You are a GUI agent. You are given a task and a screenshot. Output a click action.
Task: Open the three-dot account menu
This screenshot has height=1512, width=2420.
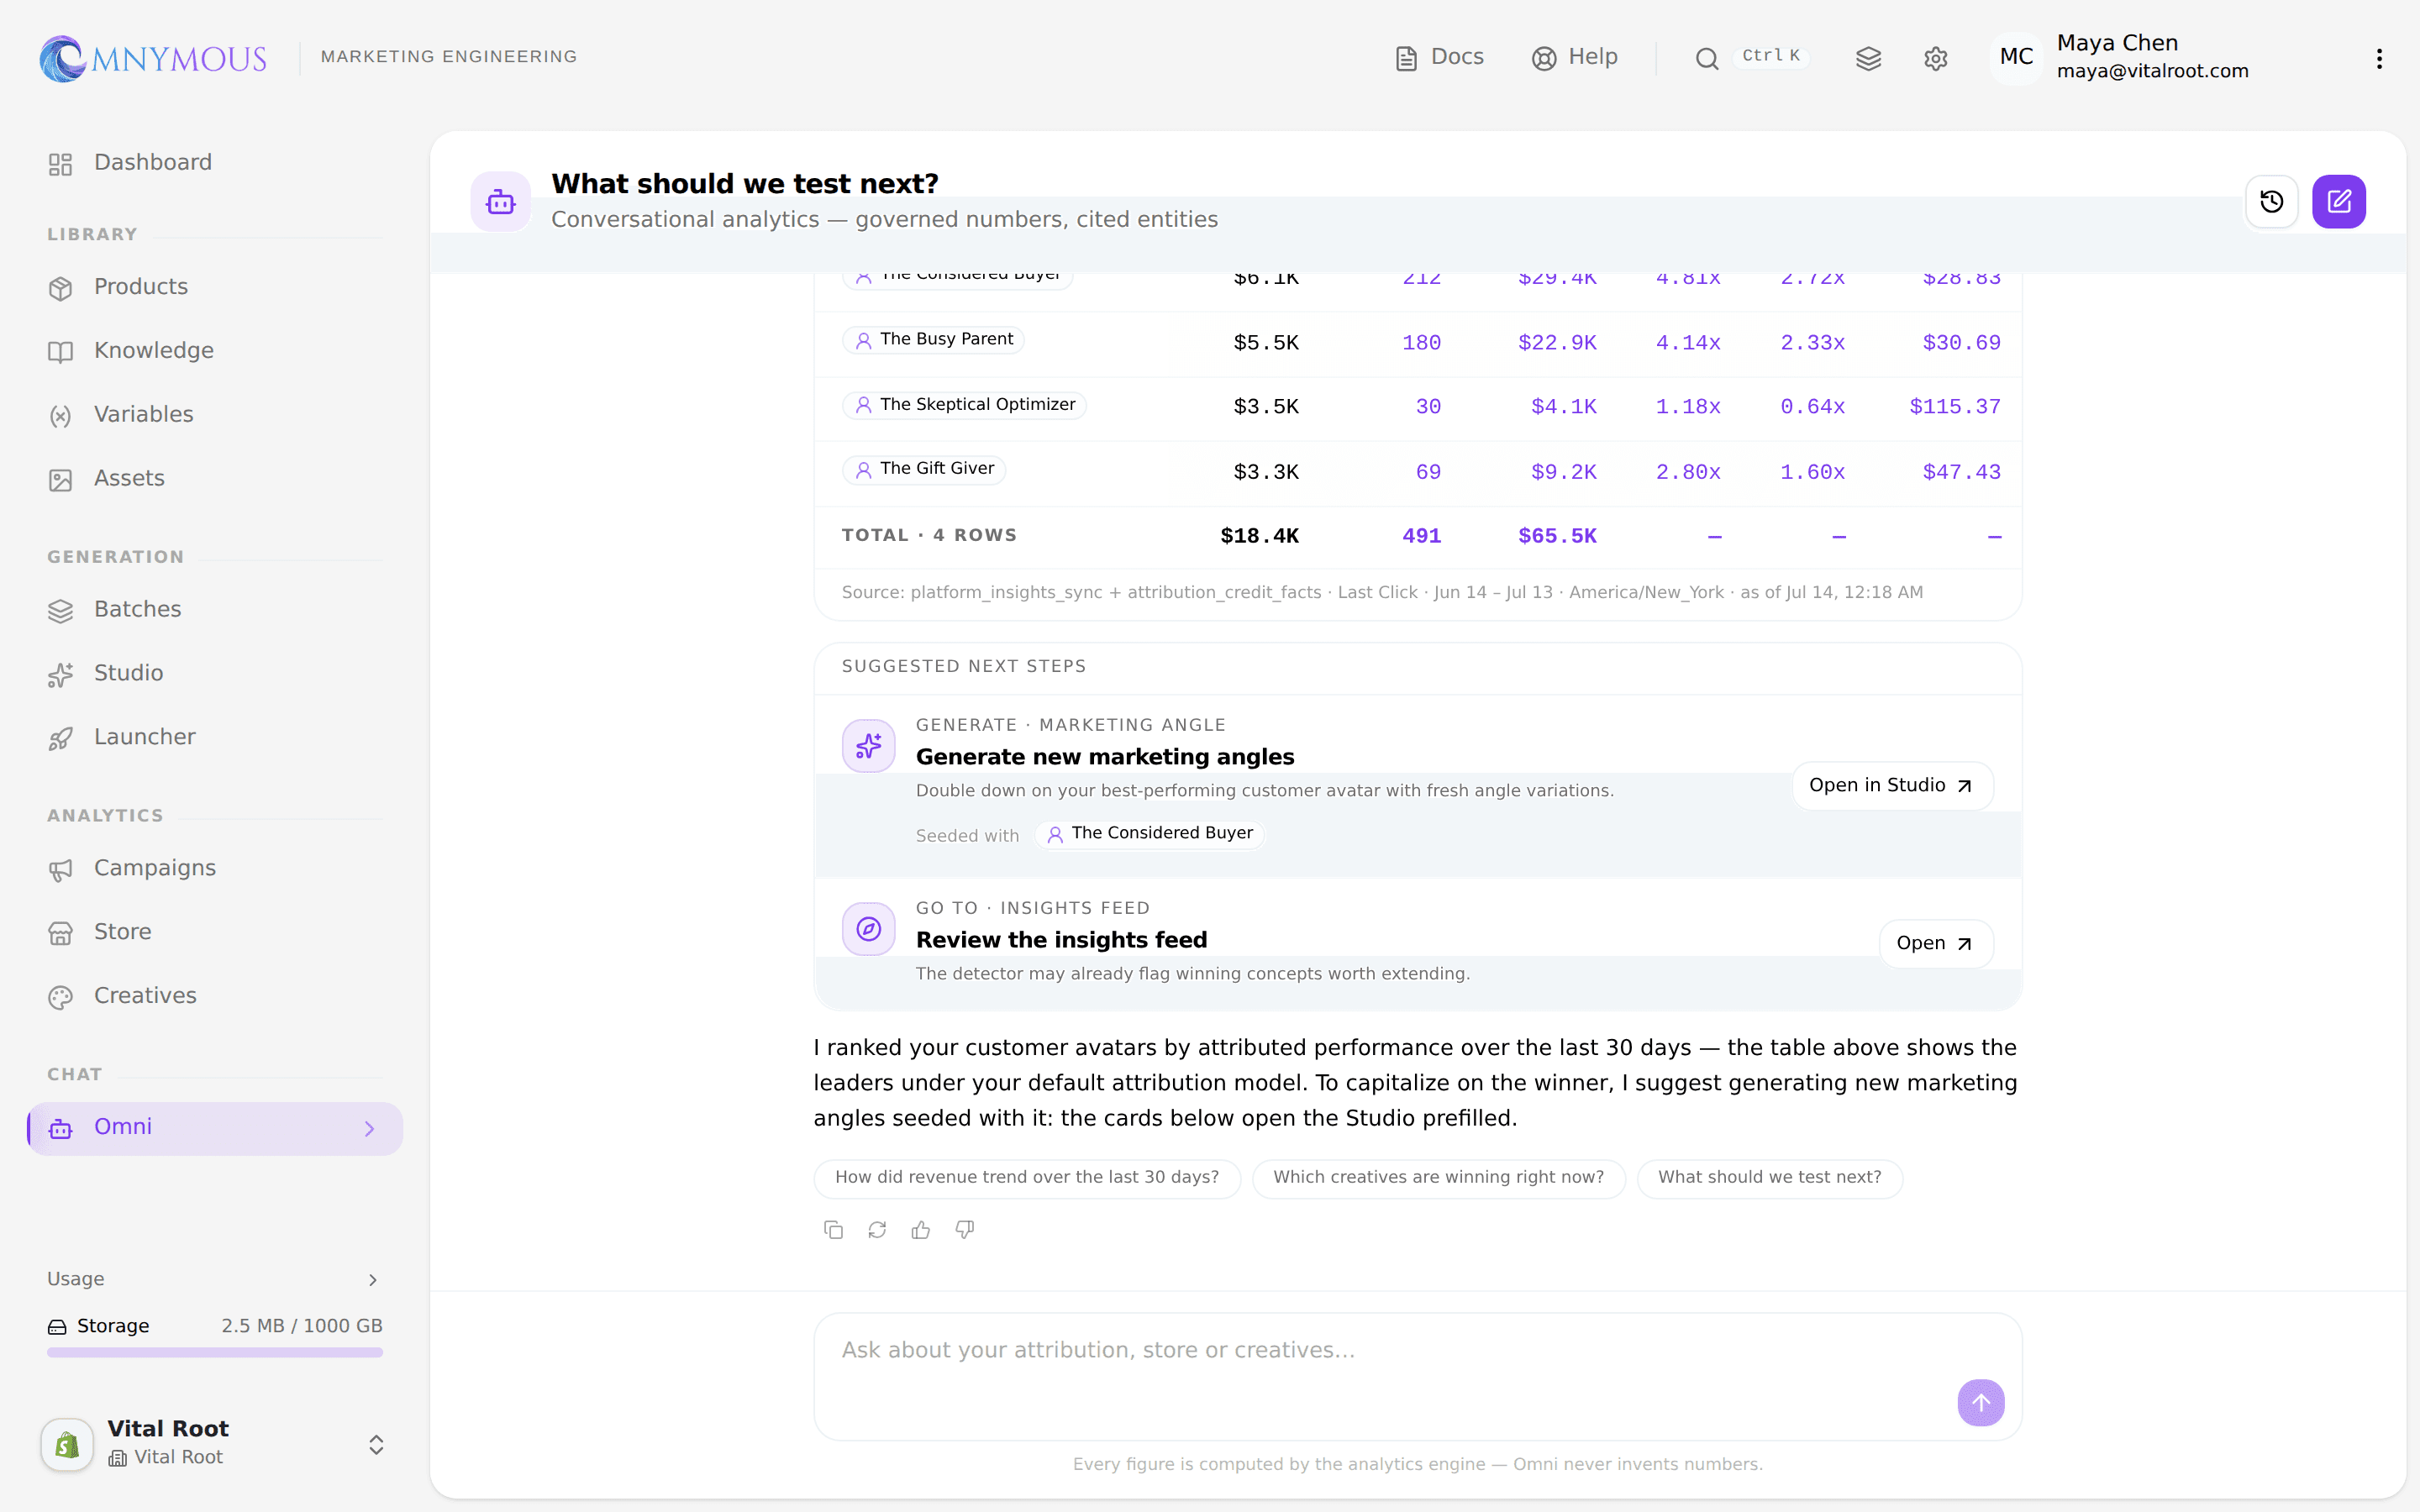[x=2379, y=58]
